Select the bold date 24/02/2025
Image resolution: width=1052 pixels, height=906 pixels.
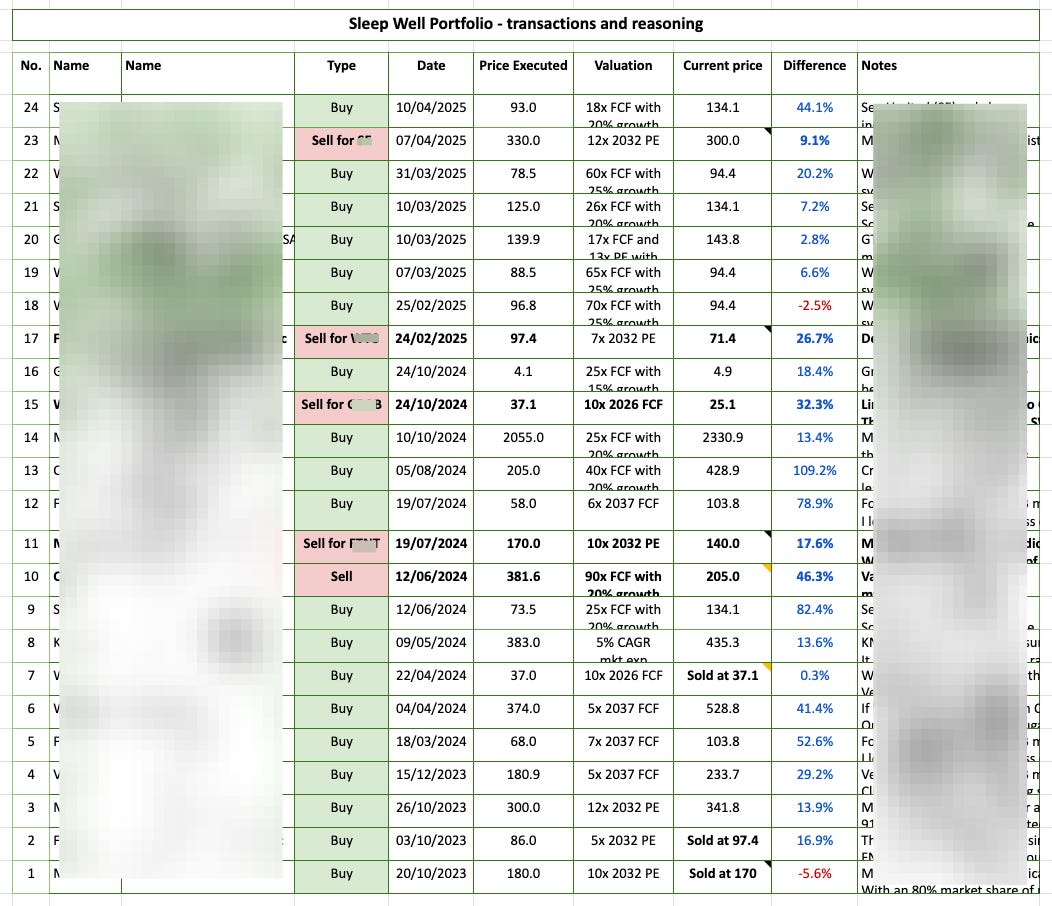(x=431, y=341)
